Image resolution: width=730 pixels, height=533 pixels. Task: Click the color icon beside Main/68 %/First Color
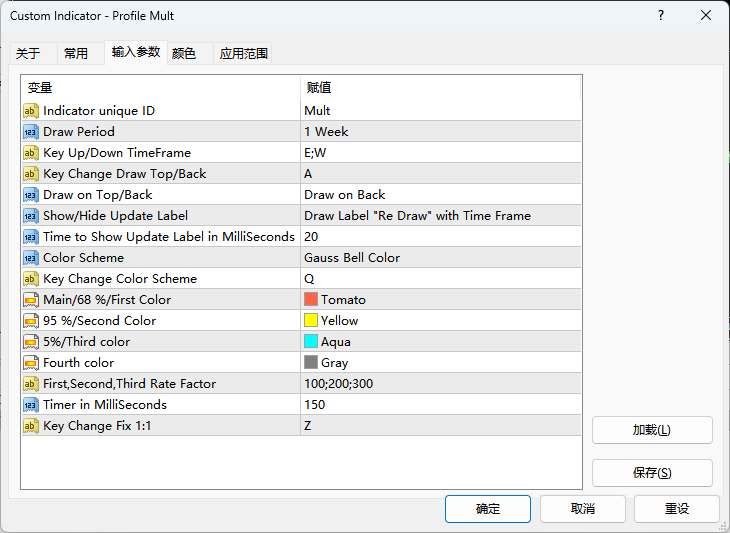point(31,300)
